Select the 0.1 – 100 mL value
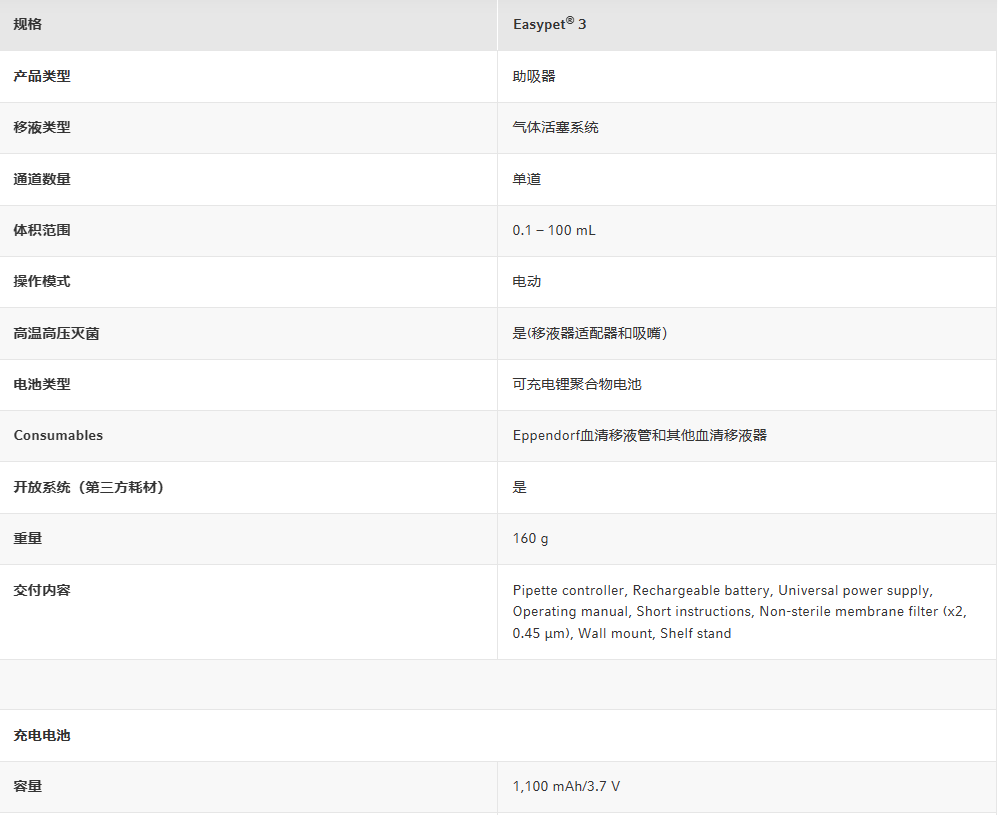Image resolution: width=998 pixels, height=815 pixels. tap(554, 230)
